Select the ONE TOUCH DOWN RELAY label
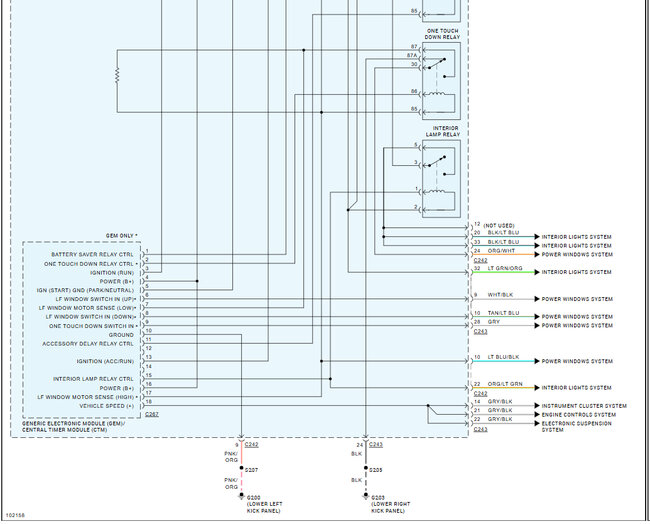The height and width of the screenshot is (524, 650). point(442,34)
